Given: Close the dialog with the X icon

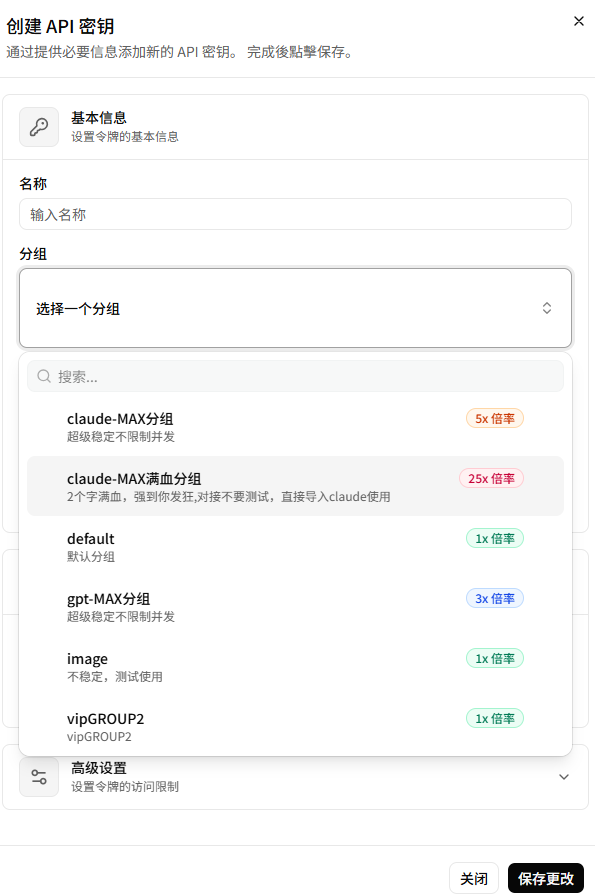Looking at the screenshot, I should tap(578, 21).
